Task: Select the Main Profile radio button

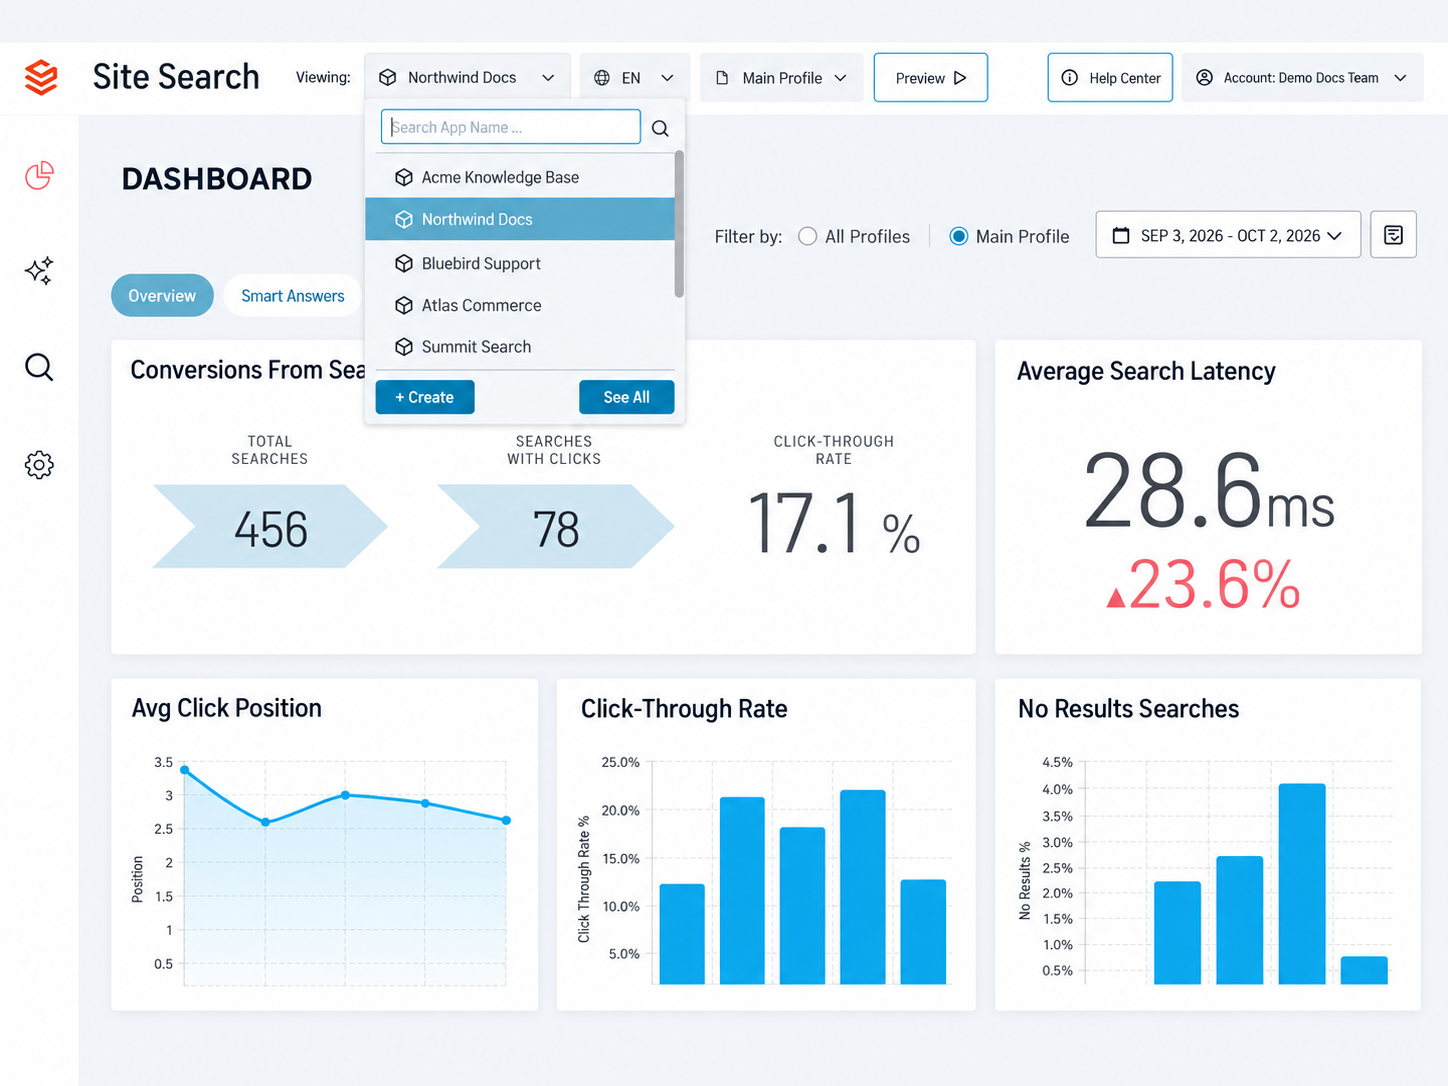Action: (x=958, y=236)
